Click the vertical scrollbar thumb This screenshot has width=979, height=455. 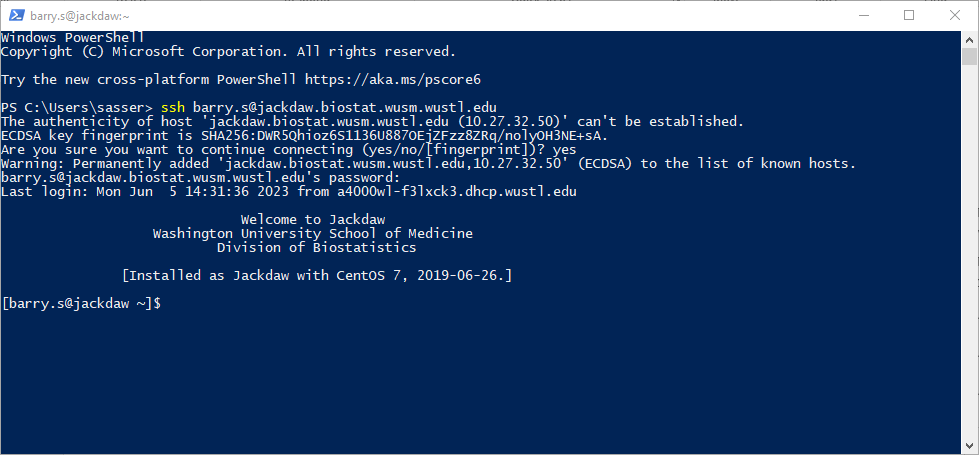tap(969, 56)
